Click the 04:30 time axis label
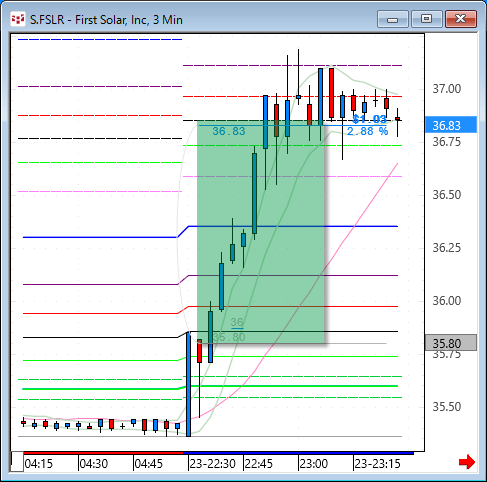Image resolution: width=487 pixels, height=482 pixels. coord(94,464)
